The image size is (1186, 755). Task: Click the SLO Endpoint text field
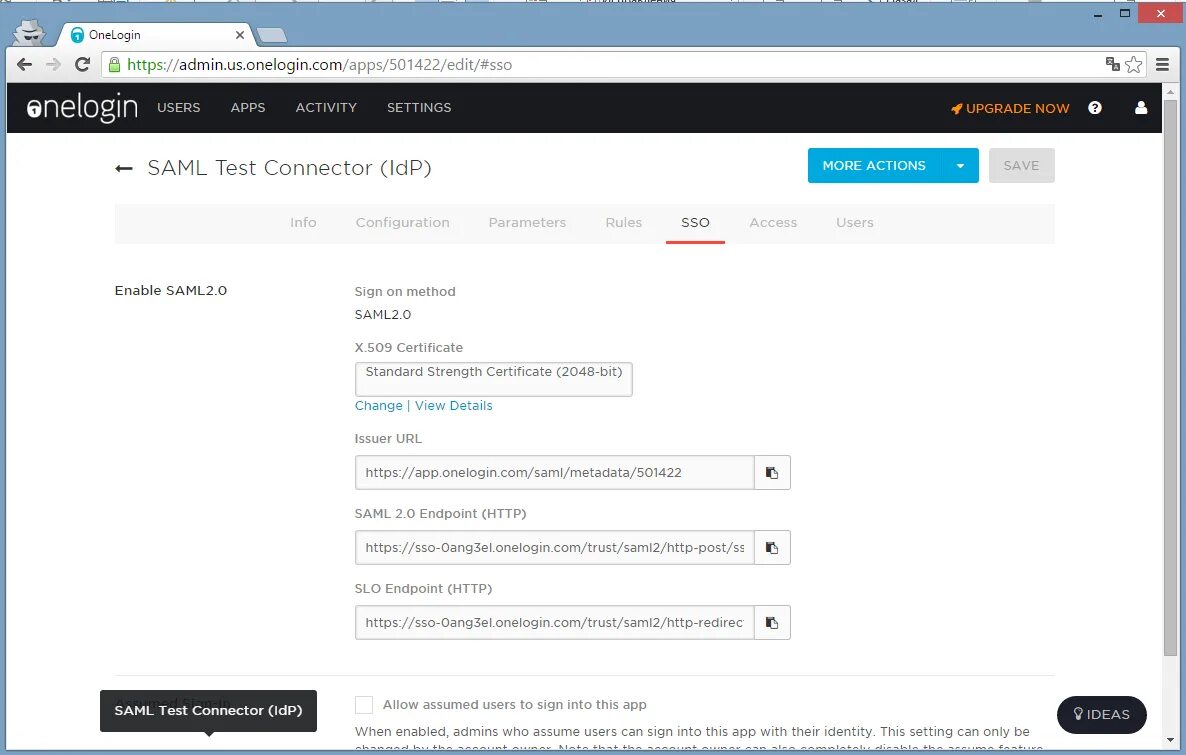click(x=554, y=623)
